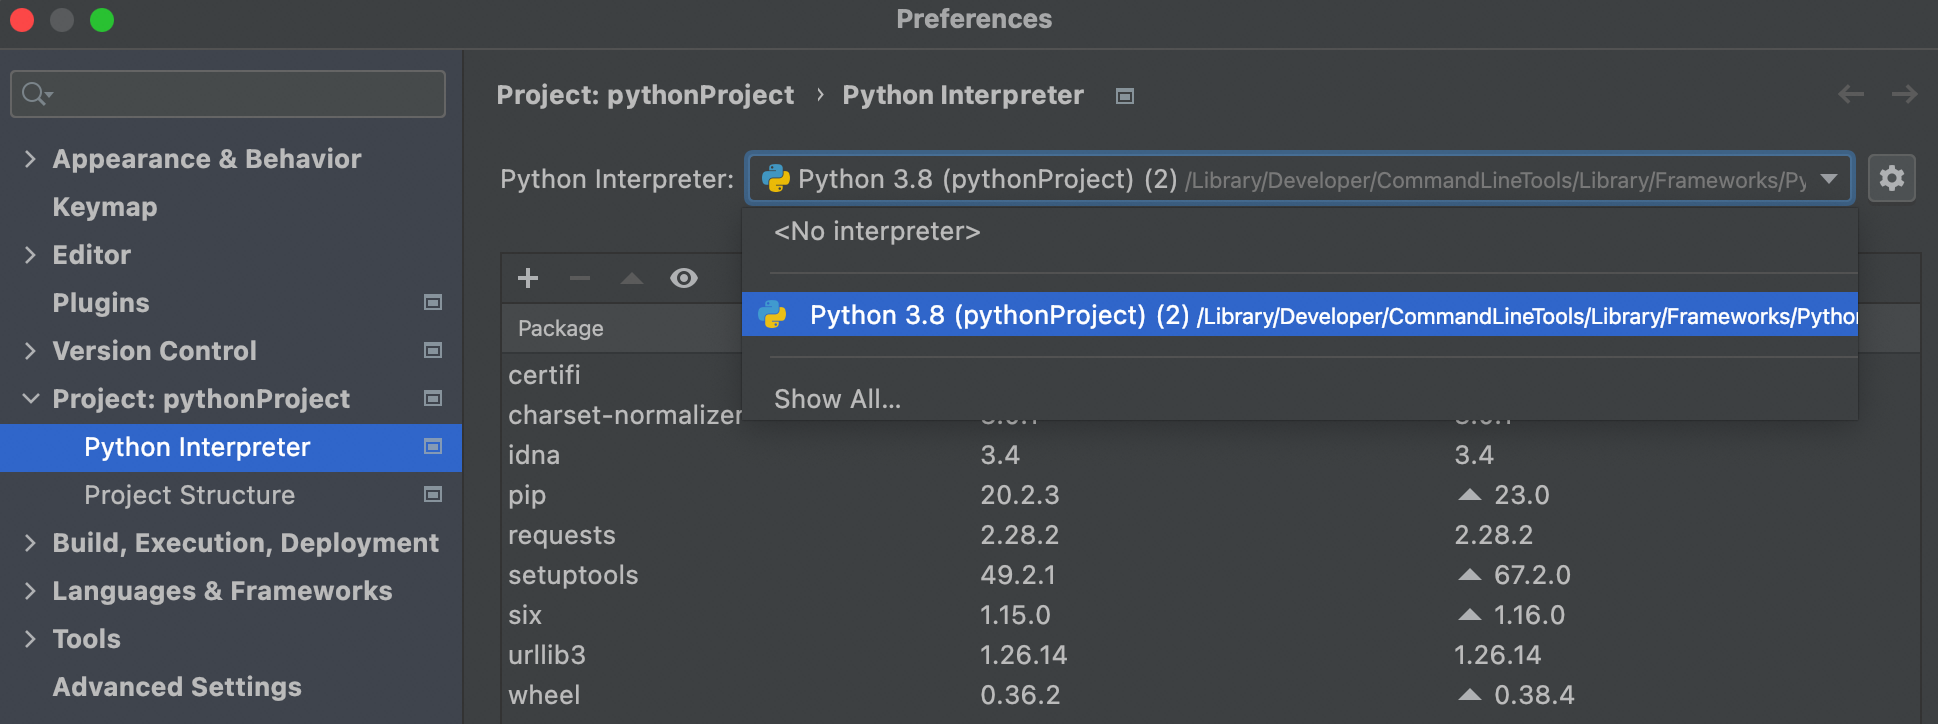Expand the Appearance & Behavior section
Viewport: 1938px width, 724px height.
(30, 158)
